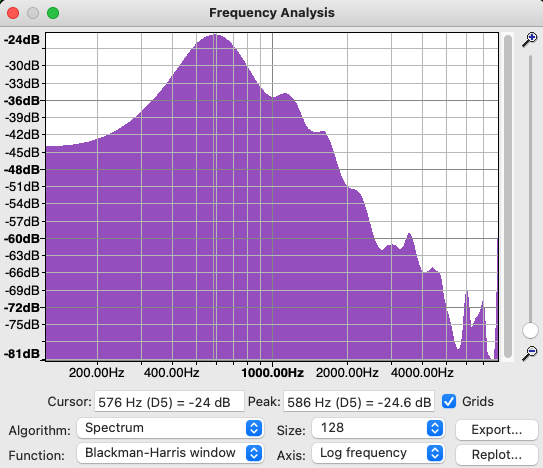Uncheck the Grids checkbox
Image resolution: width=543 pixels, height=468 pixels.
[x=449, y=401]
